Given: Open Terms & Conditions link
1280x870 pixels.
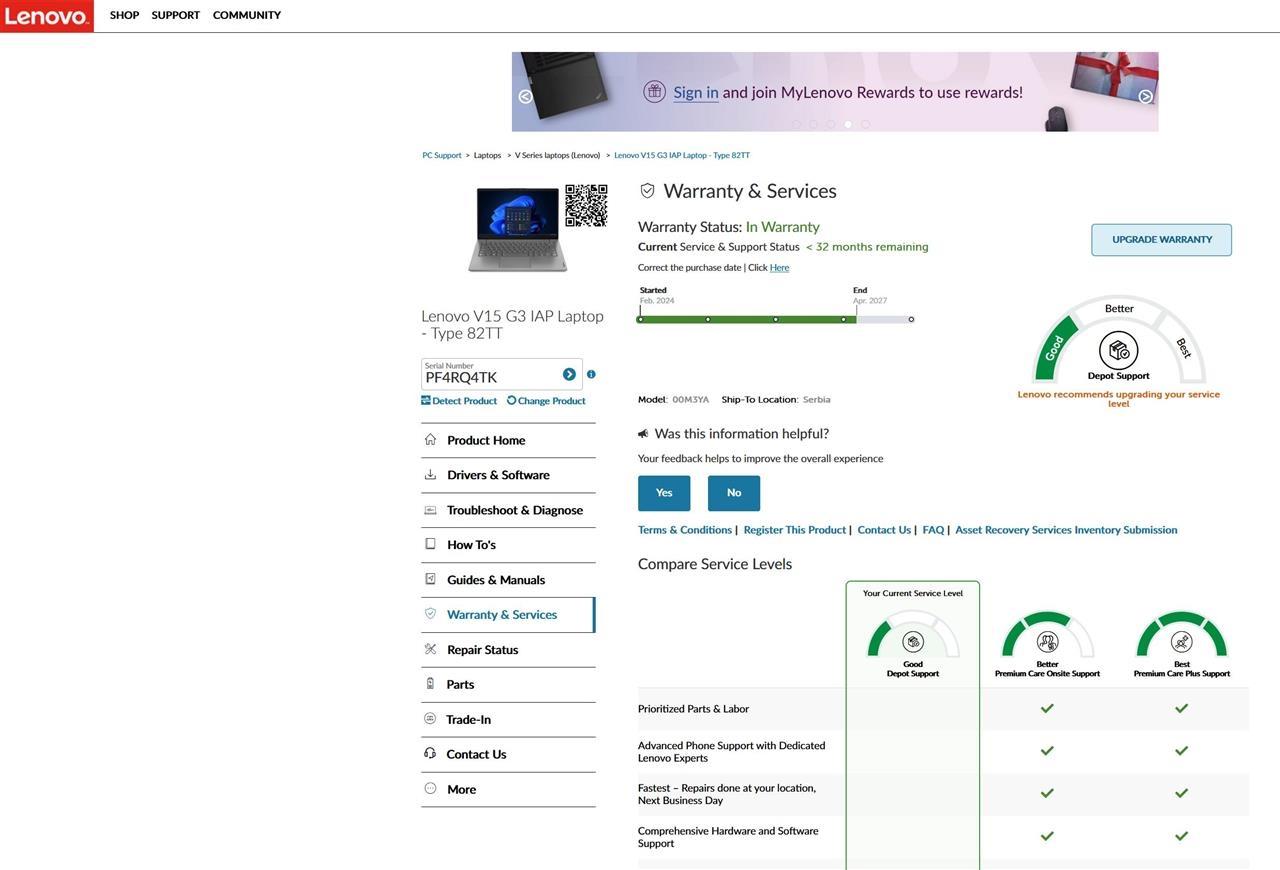Looking at the screenshot, I should click(685, 530).
